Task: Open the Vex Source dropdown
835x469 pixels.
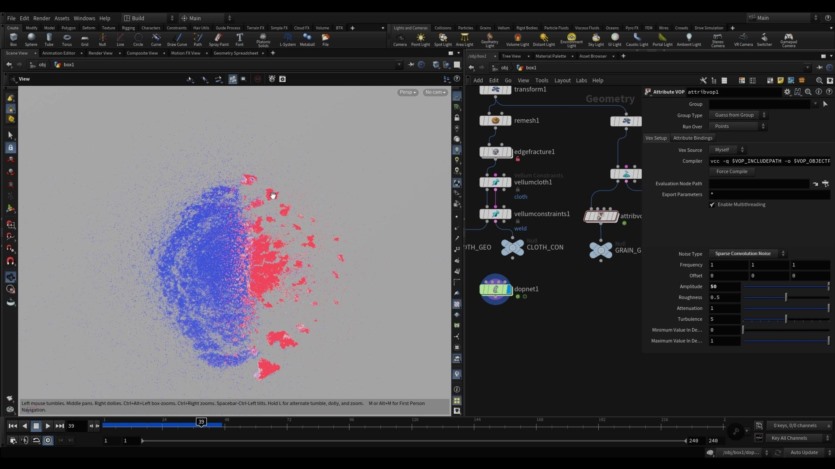Action: point(727,150)
